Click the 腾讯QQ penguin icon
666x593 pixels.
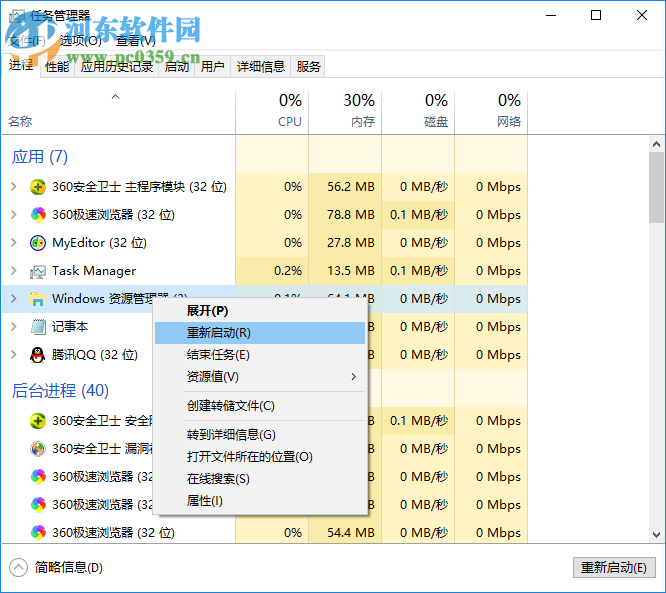pos(38,355)
